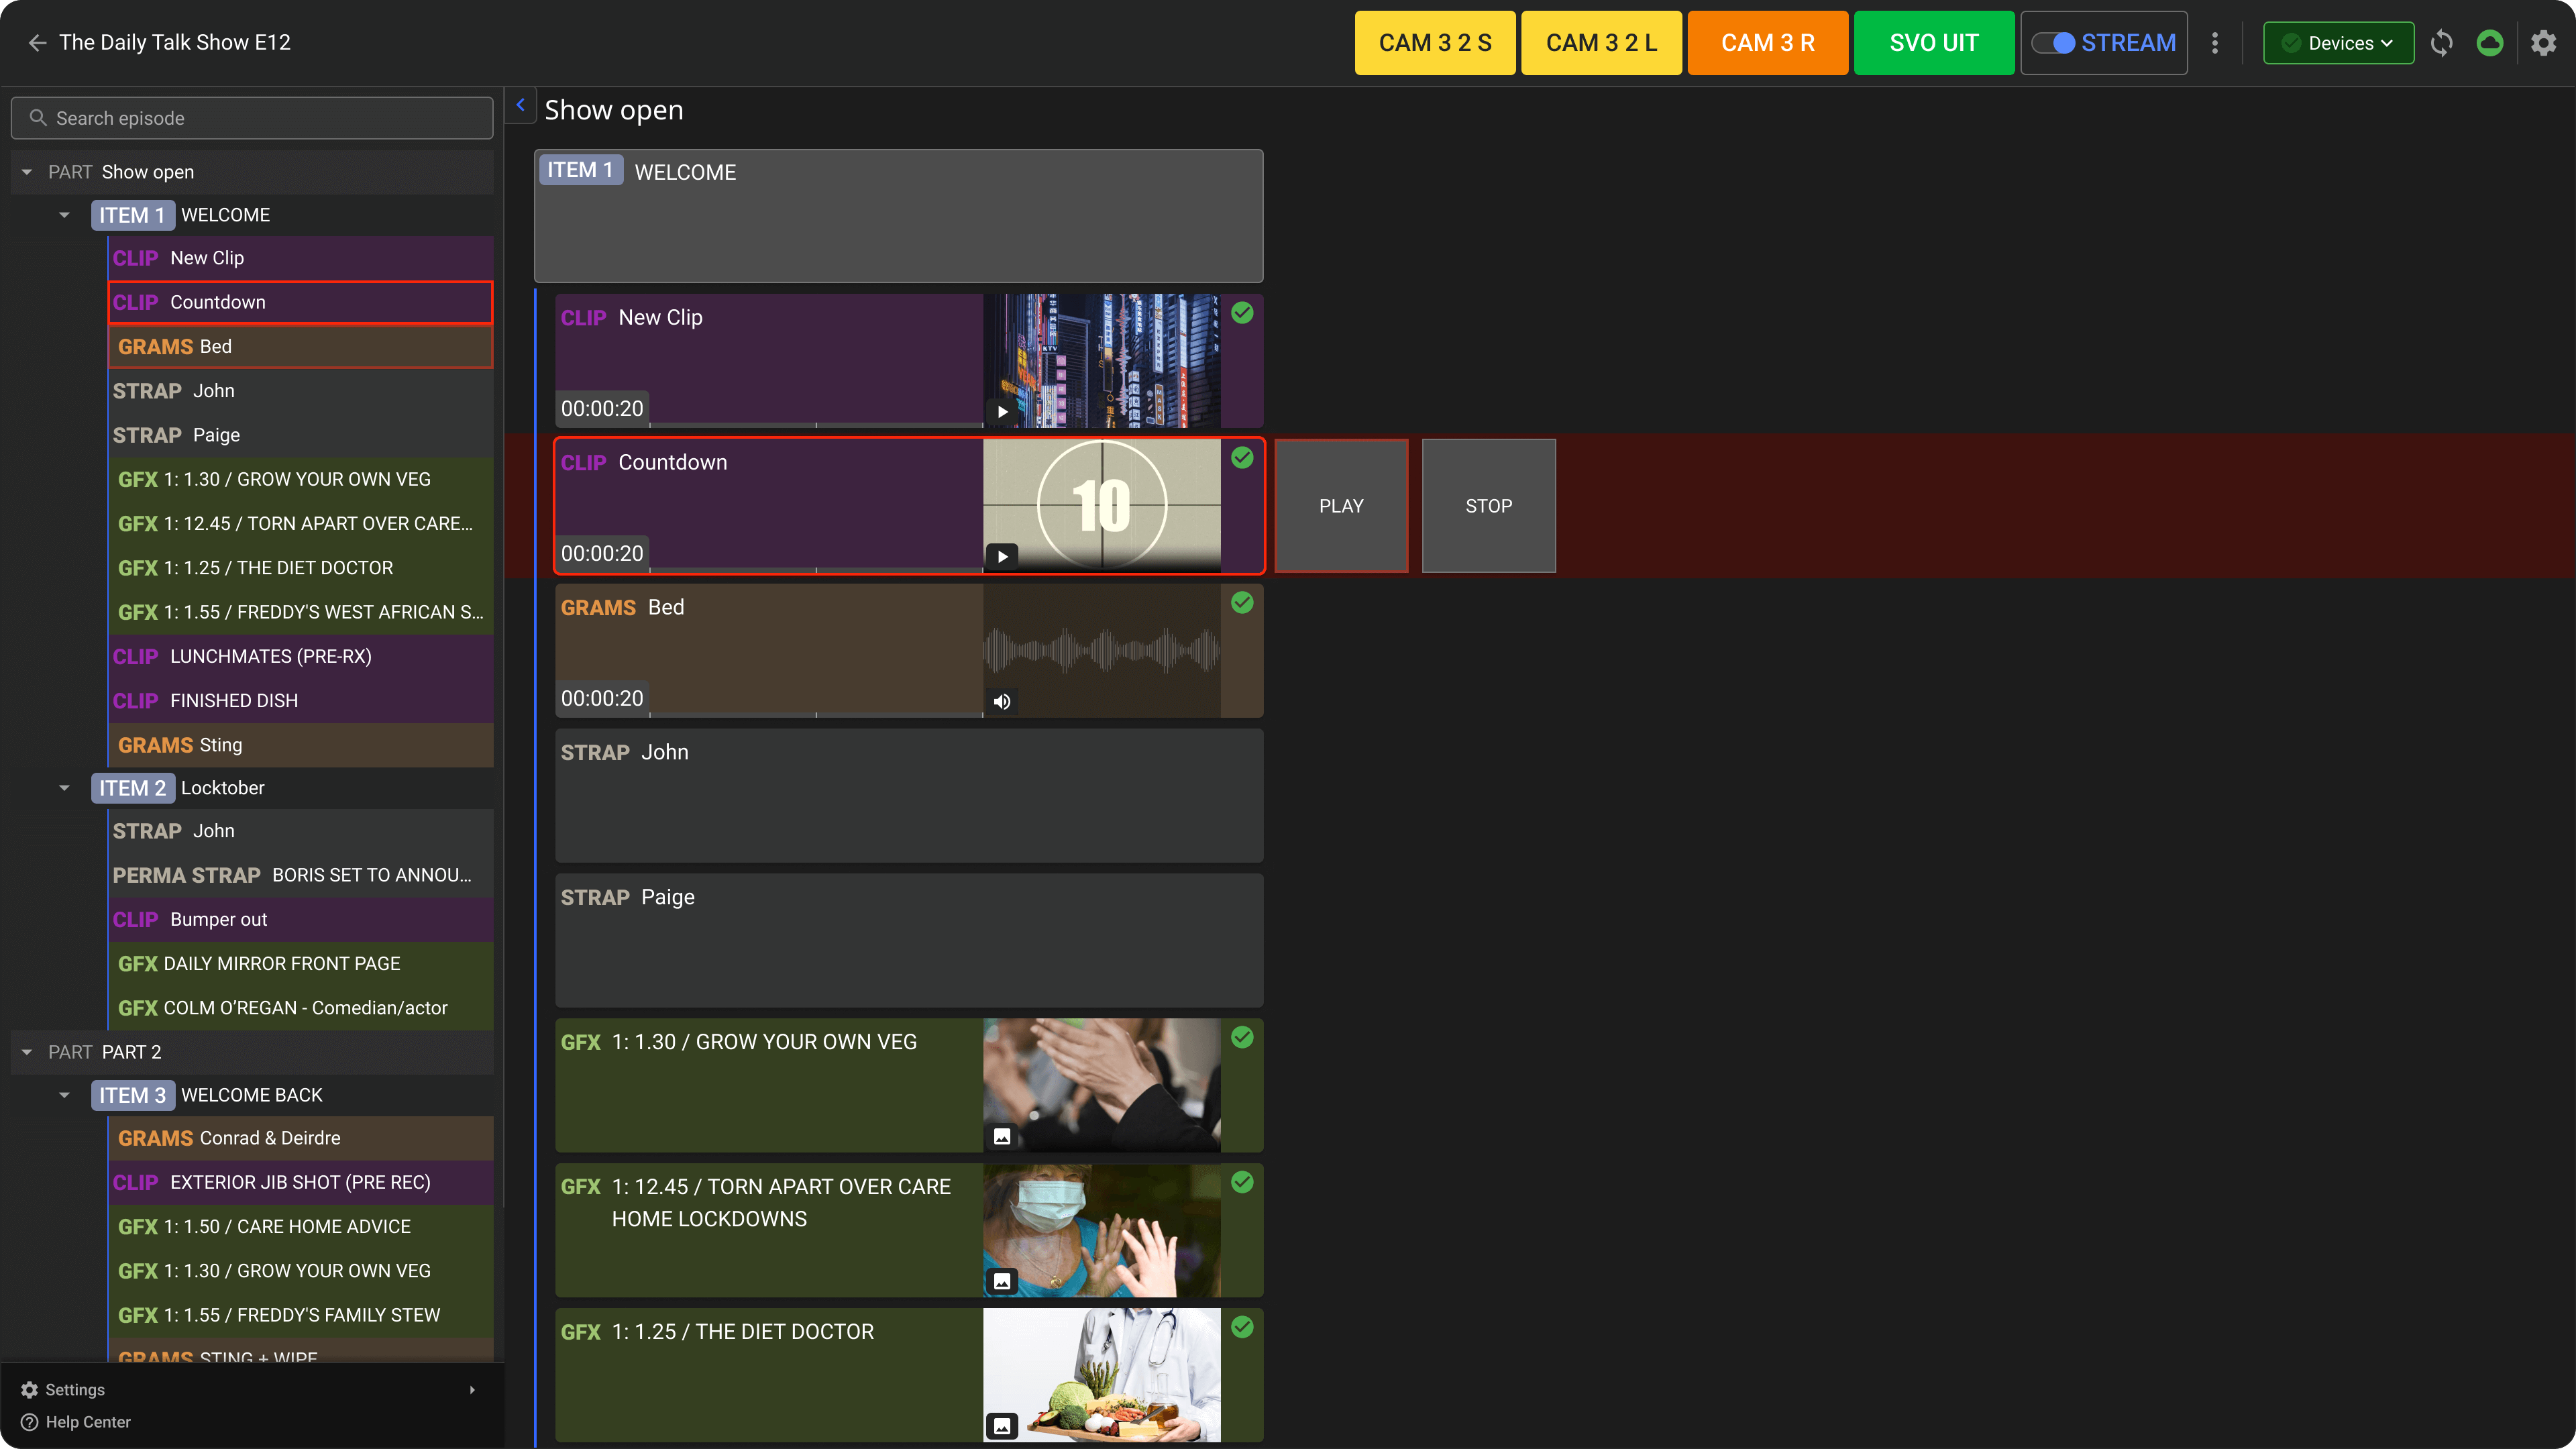Viewport: 2576px width, 1449px height.
Task: Click the Settings gear icon in the sidebar footer
Action: click(x=30, y=1390)
